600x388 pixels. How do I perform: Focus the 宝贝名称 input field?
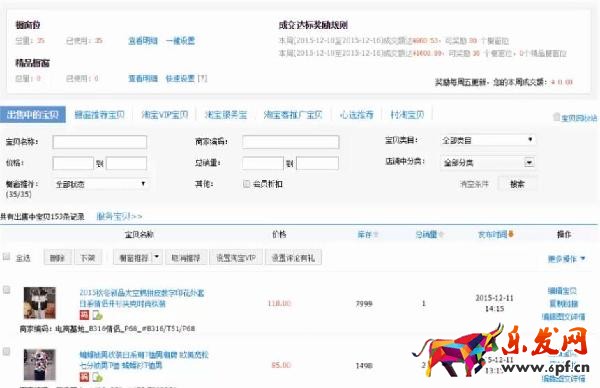click(99, 142)
